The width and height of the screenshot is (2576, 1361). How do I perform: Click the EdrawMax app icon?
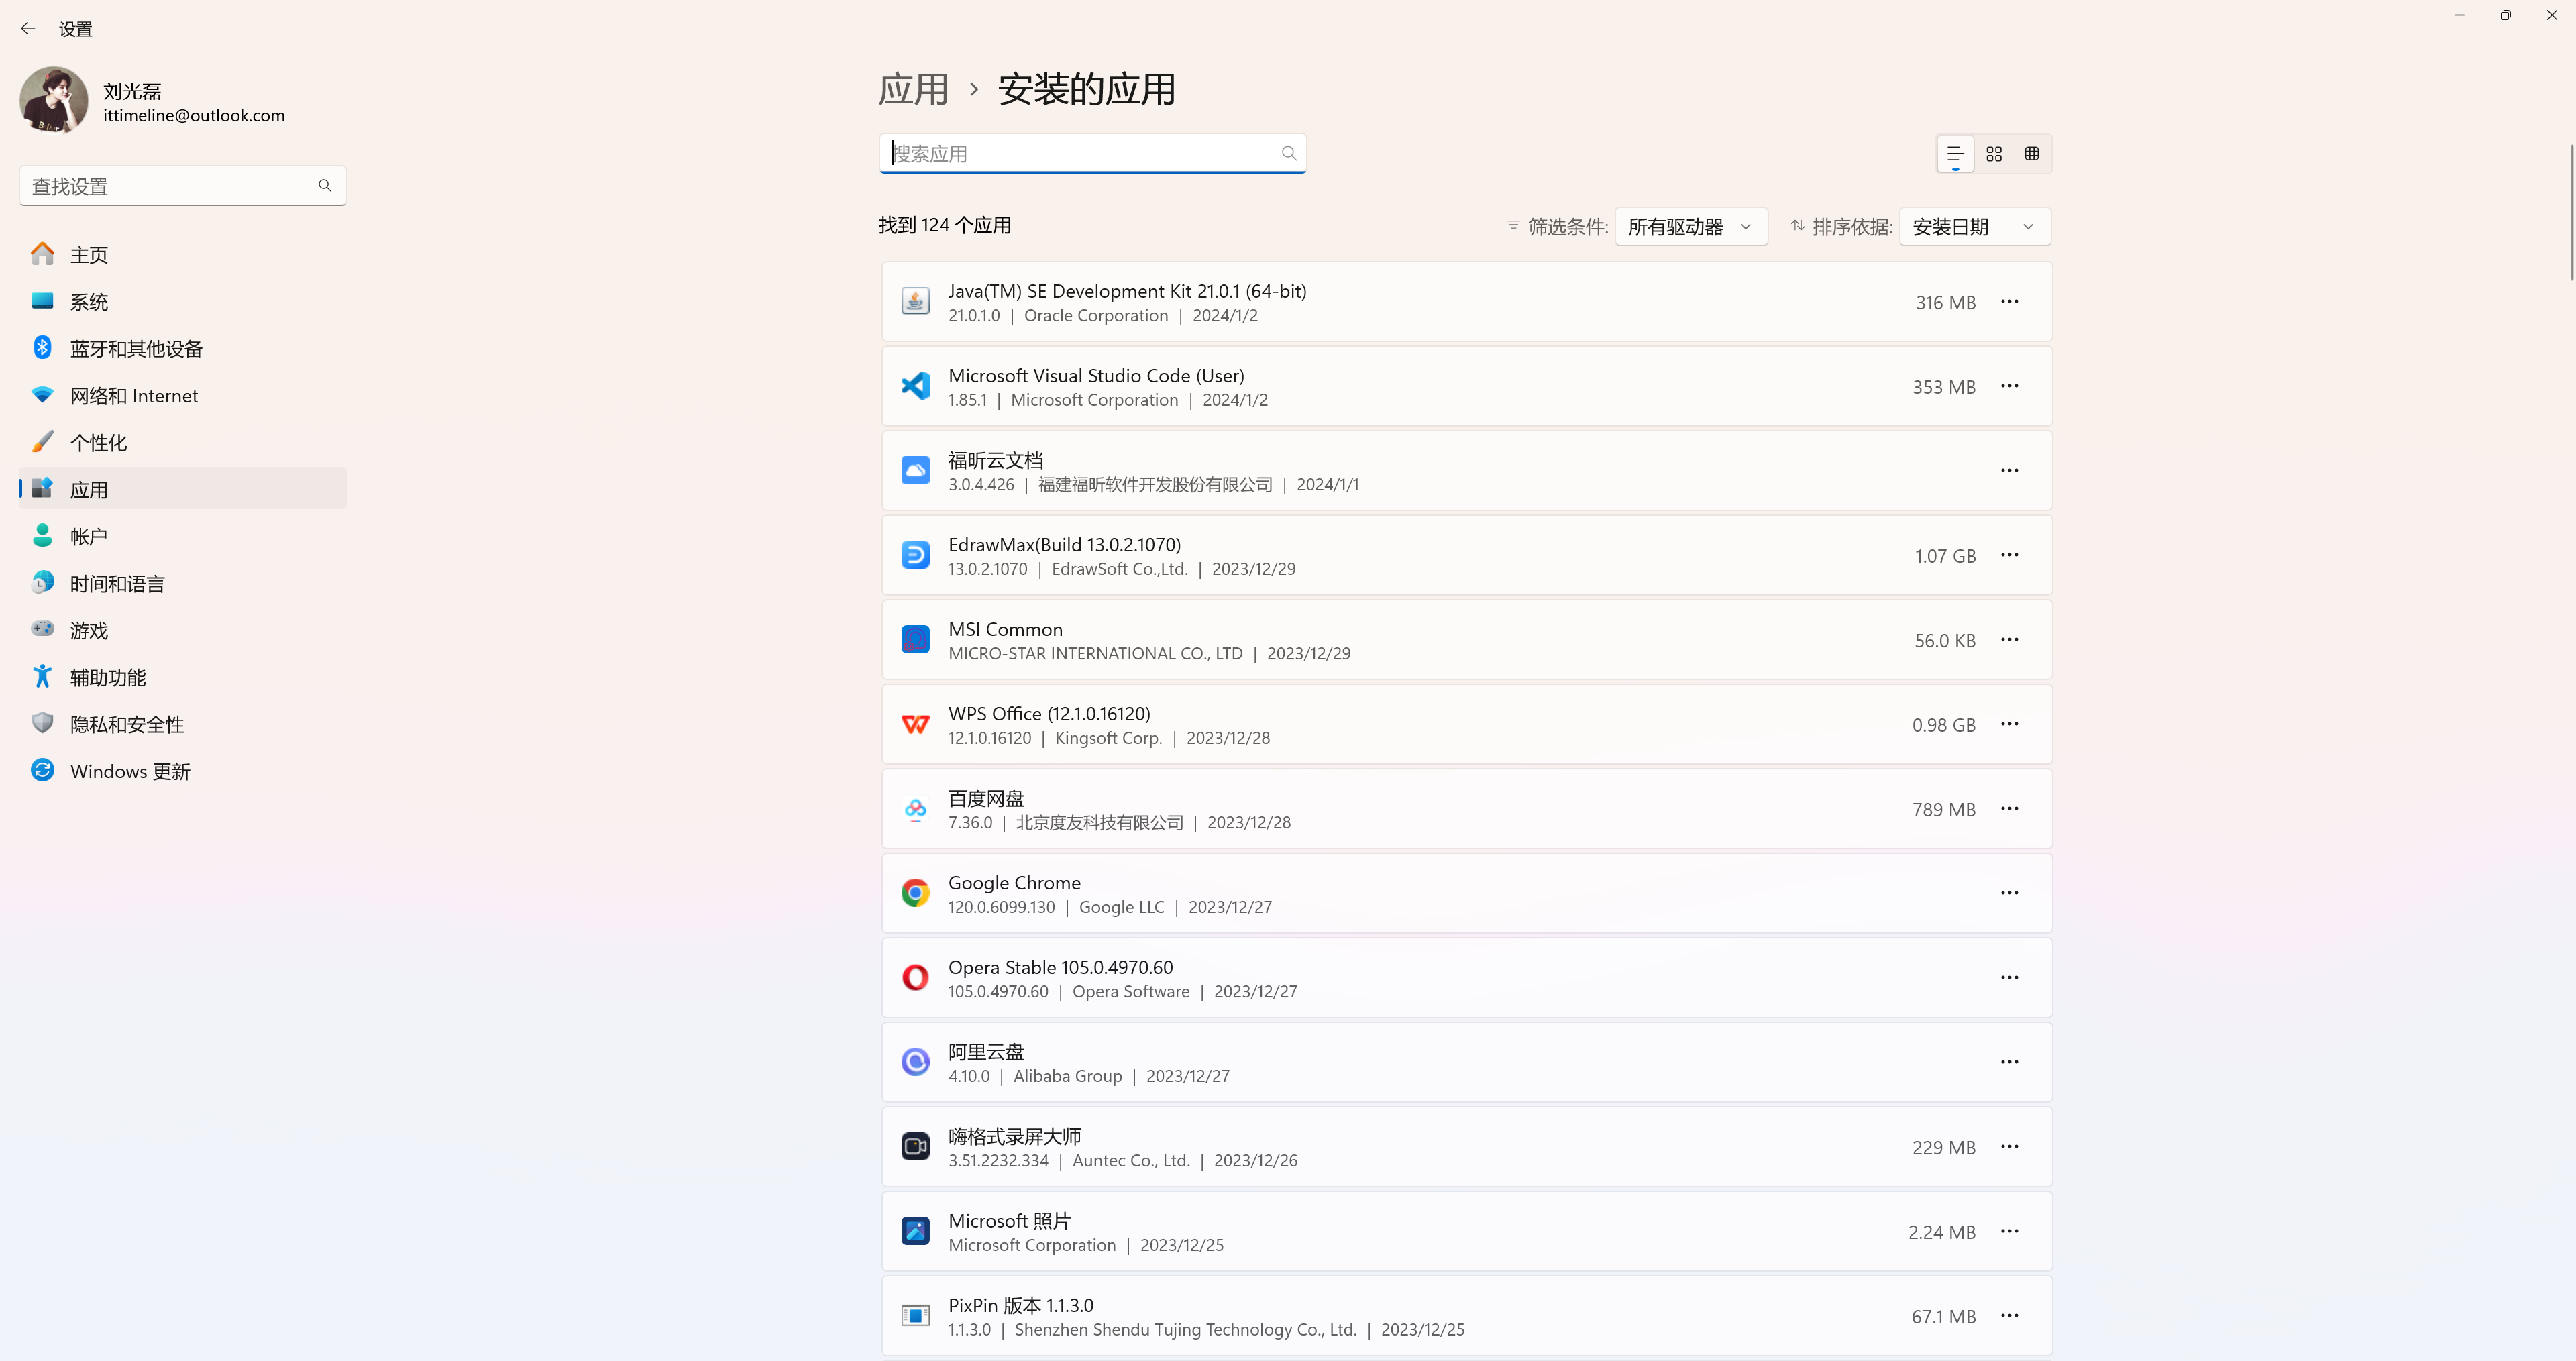(x=915, y=555)
